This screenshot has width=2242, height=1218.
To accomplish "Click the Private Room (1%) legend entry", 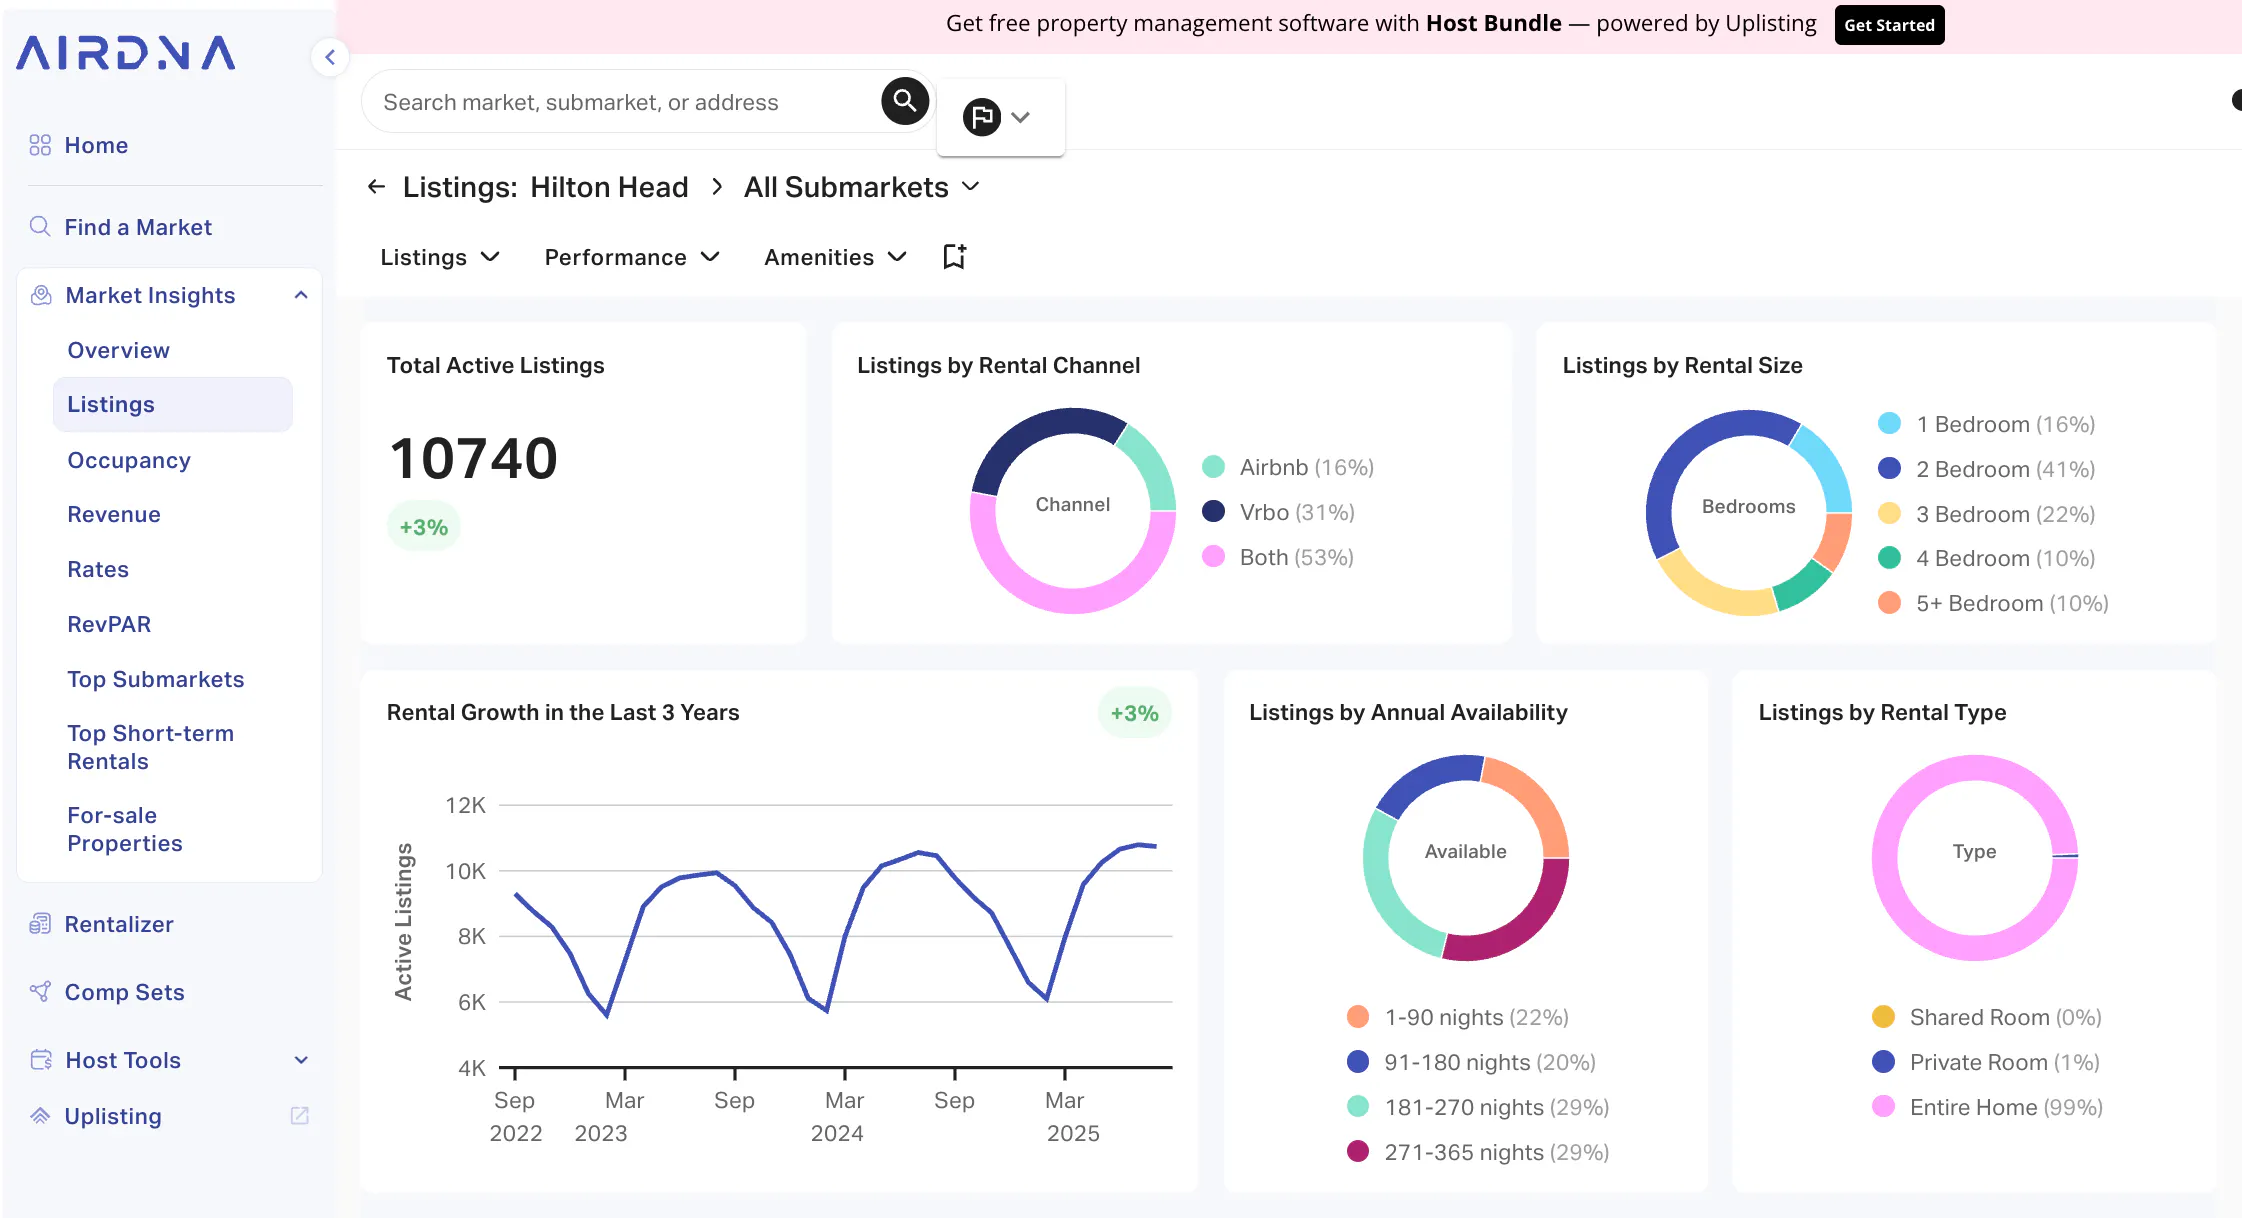I will 1986,1062.
